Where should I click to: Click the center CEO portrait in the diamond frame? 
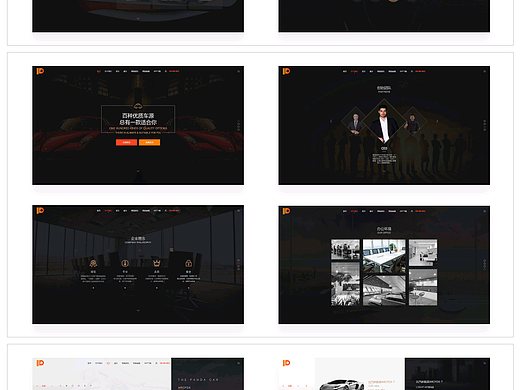coord(384,122)
